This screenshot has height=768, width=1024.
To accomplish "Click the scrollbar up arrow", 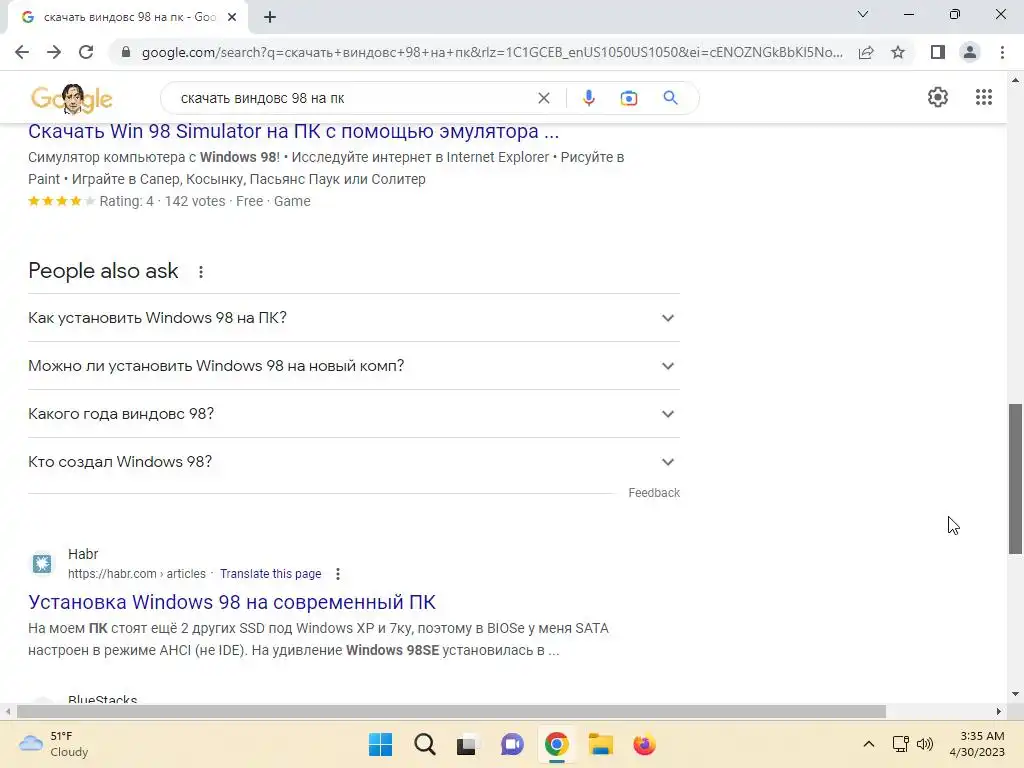I will [1015, 80].
